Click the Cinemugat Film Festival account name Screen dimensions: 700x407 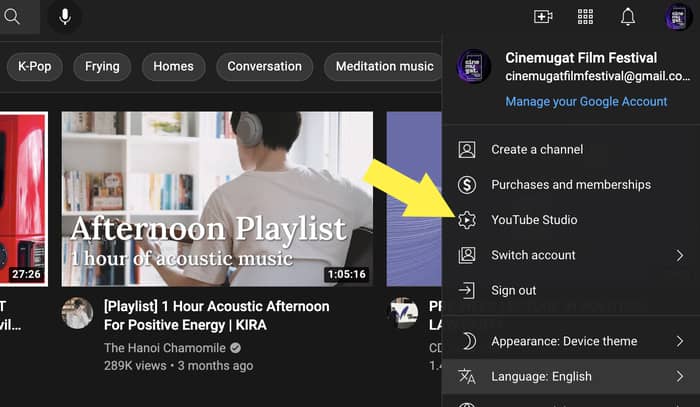(x=581, y=58)
